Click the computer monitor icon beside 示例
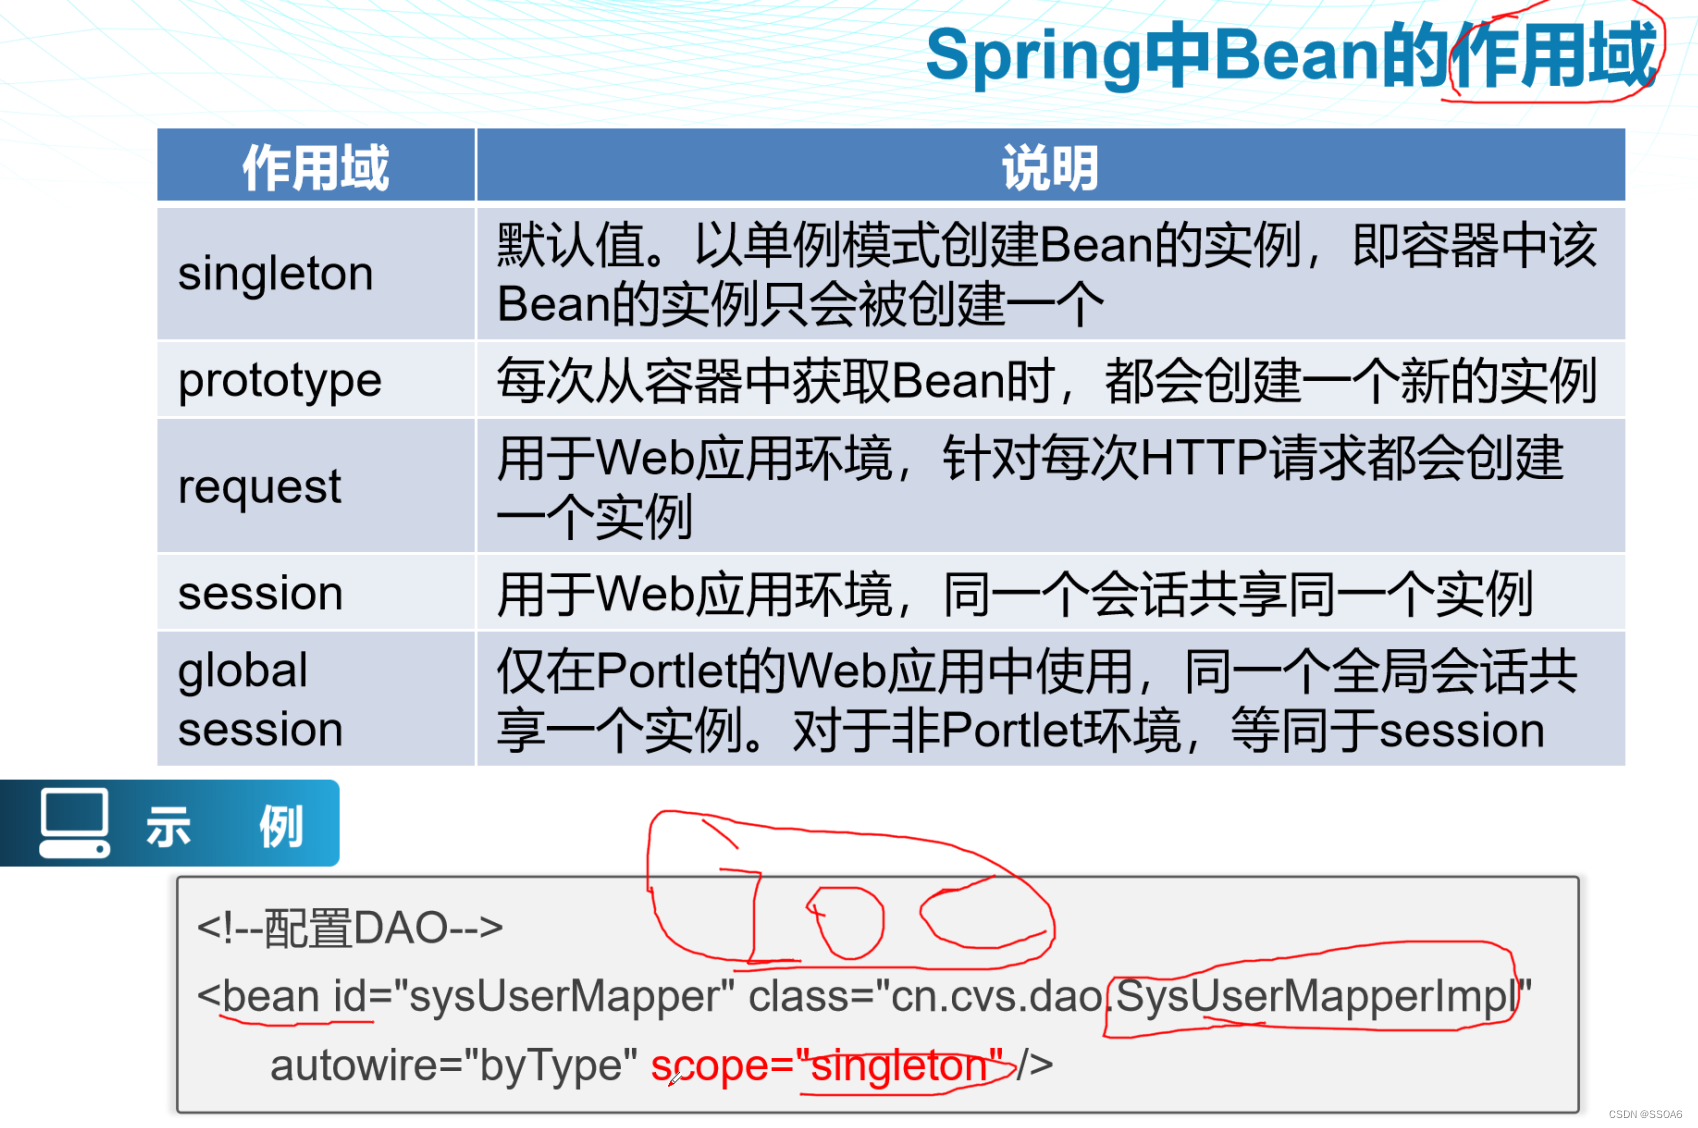 coord(75,822)
